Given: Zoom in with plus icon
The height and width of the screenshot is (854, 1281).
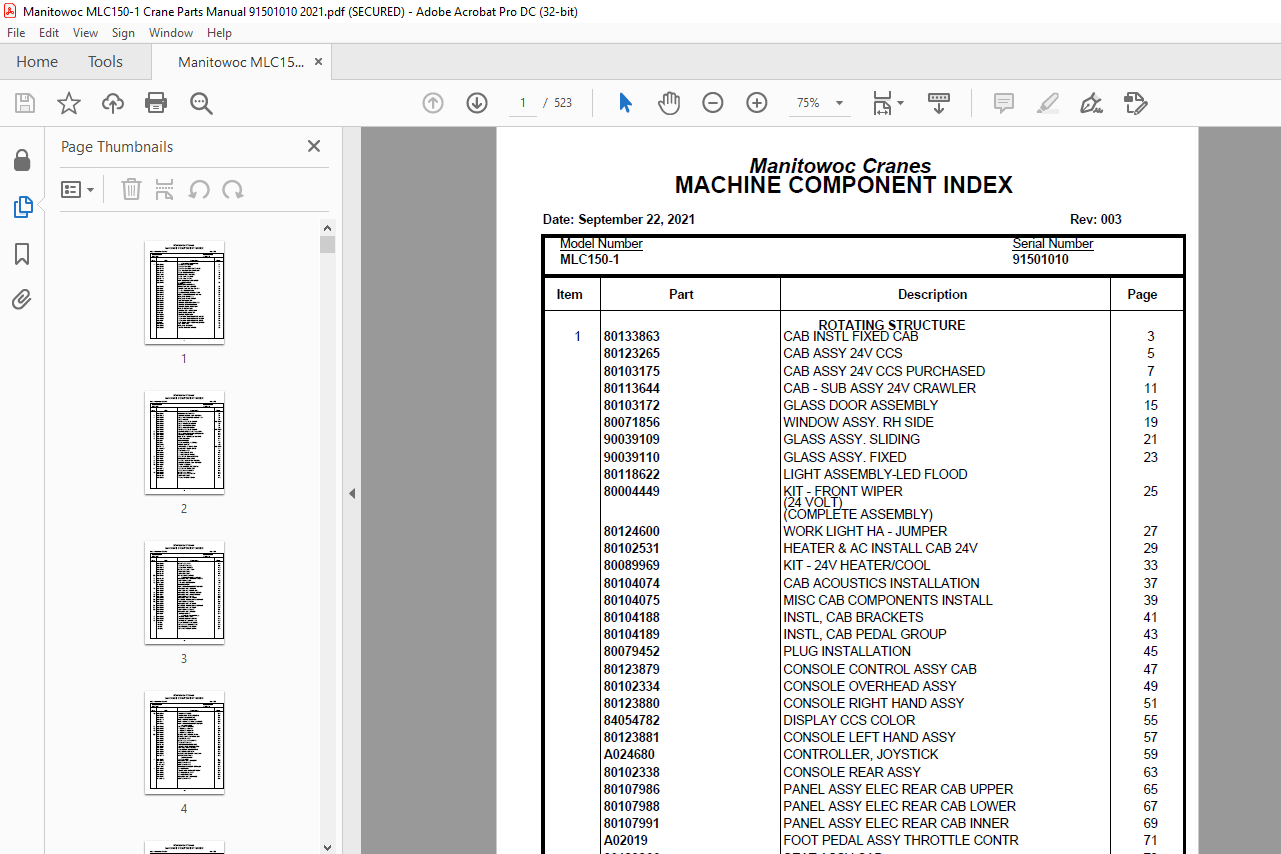Looking at the screenshot, I should pyautogui.click(x=757, y=103).
